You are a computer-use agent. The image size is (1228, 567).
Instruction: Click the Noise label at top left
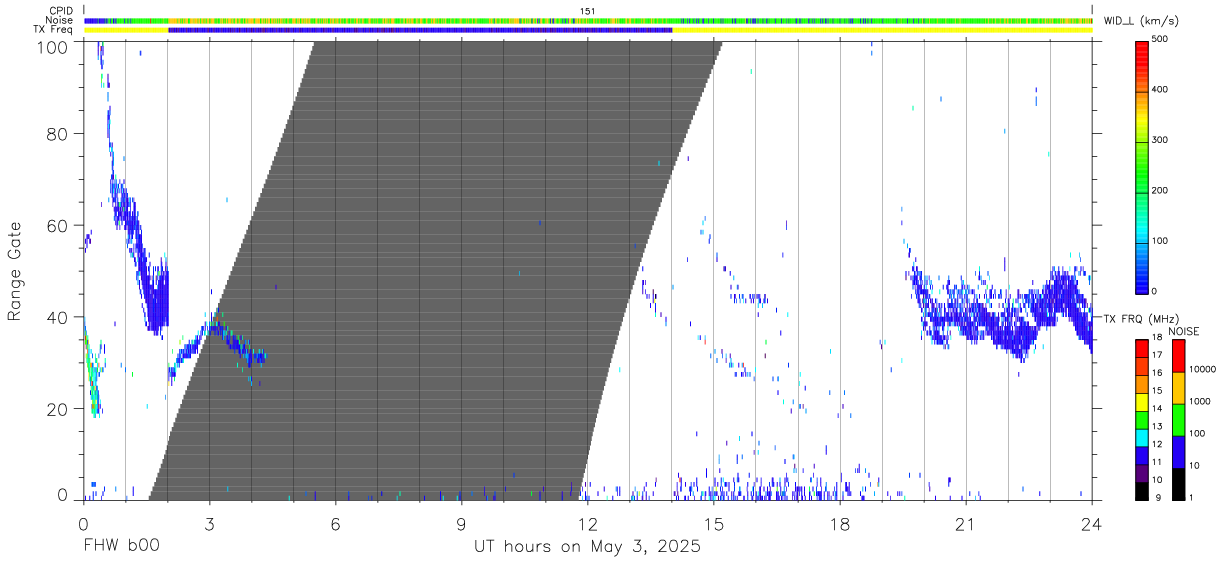[x=60, y=20]
